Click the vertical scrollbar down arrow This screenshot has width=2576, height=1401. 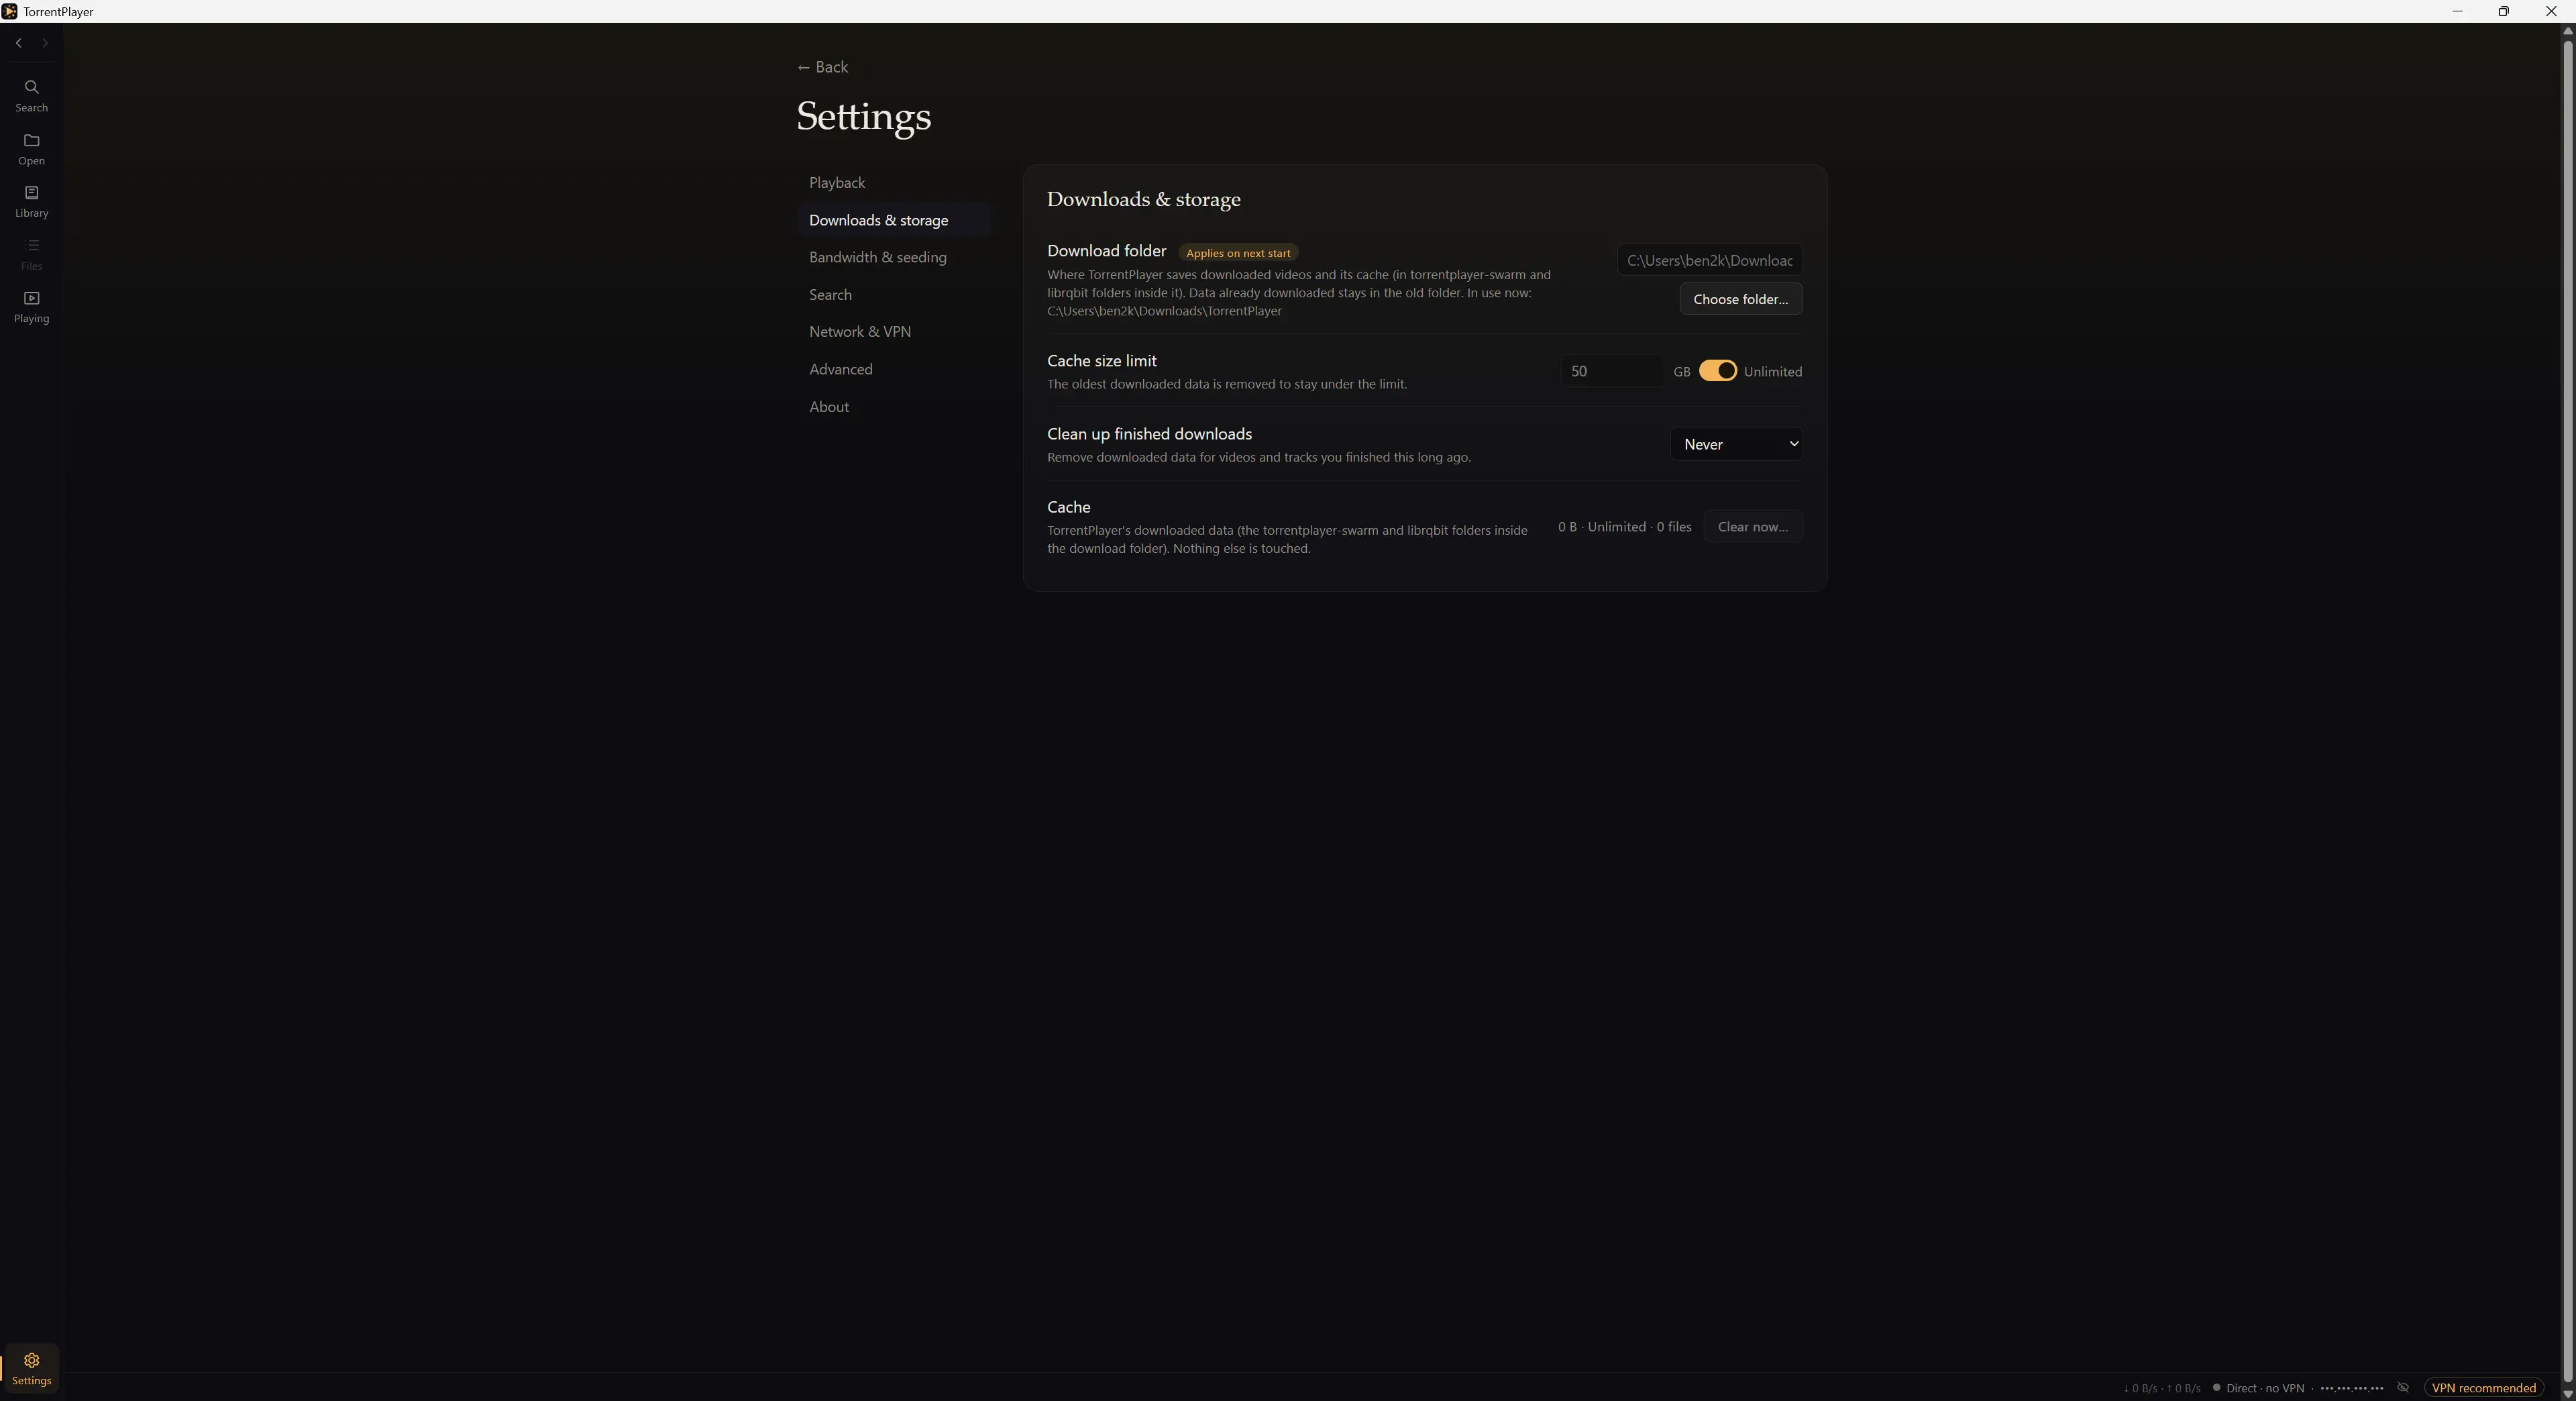(x=2567, y=1393)
